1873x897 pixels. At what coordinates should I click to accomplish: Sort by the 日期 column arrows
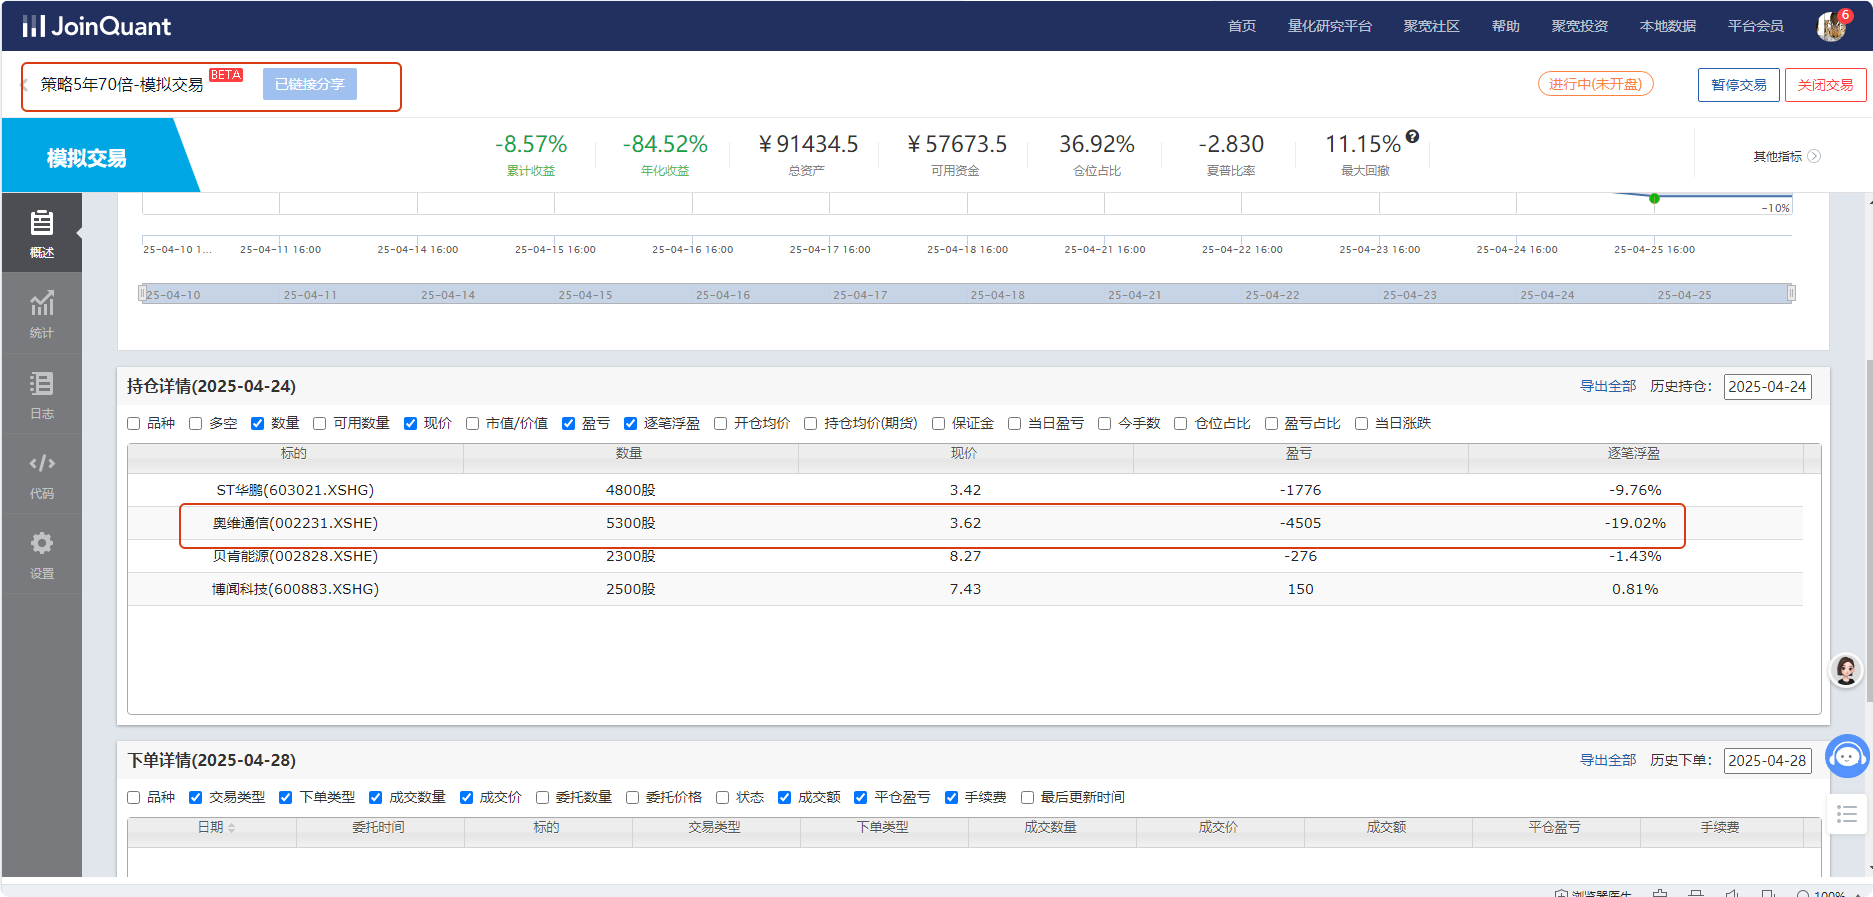click(x=231, y=828)
